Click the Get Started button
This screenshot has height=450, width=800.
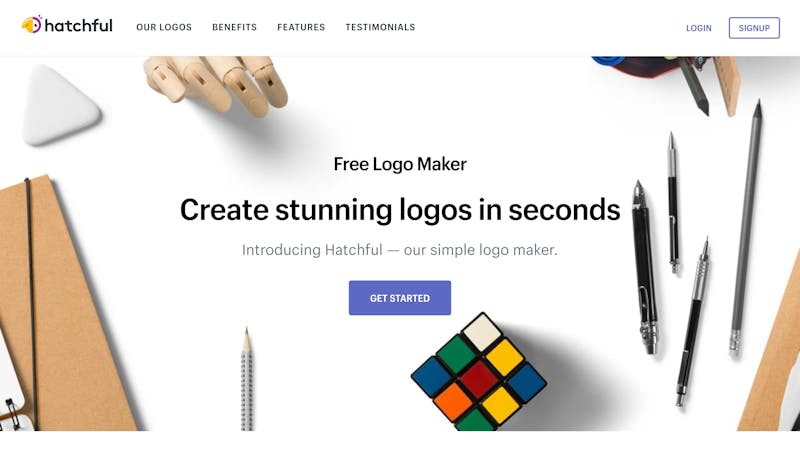pyautogui.click(x=399, y=298)
